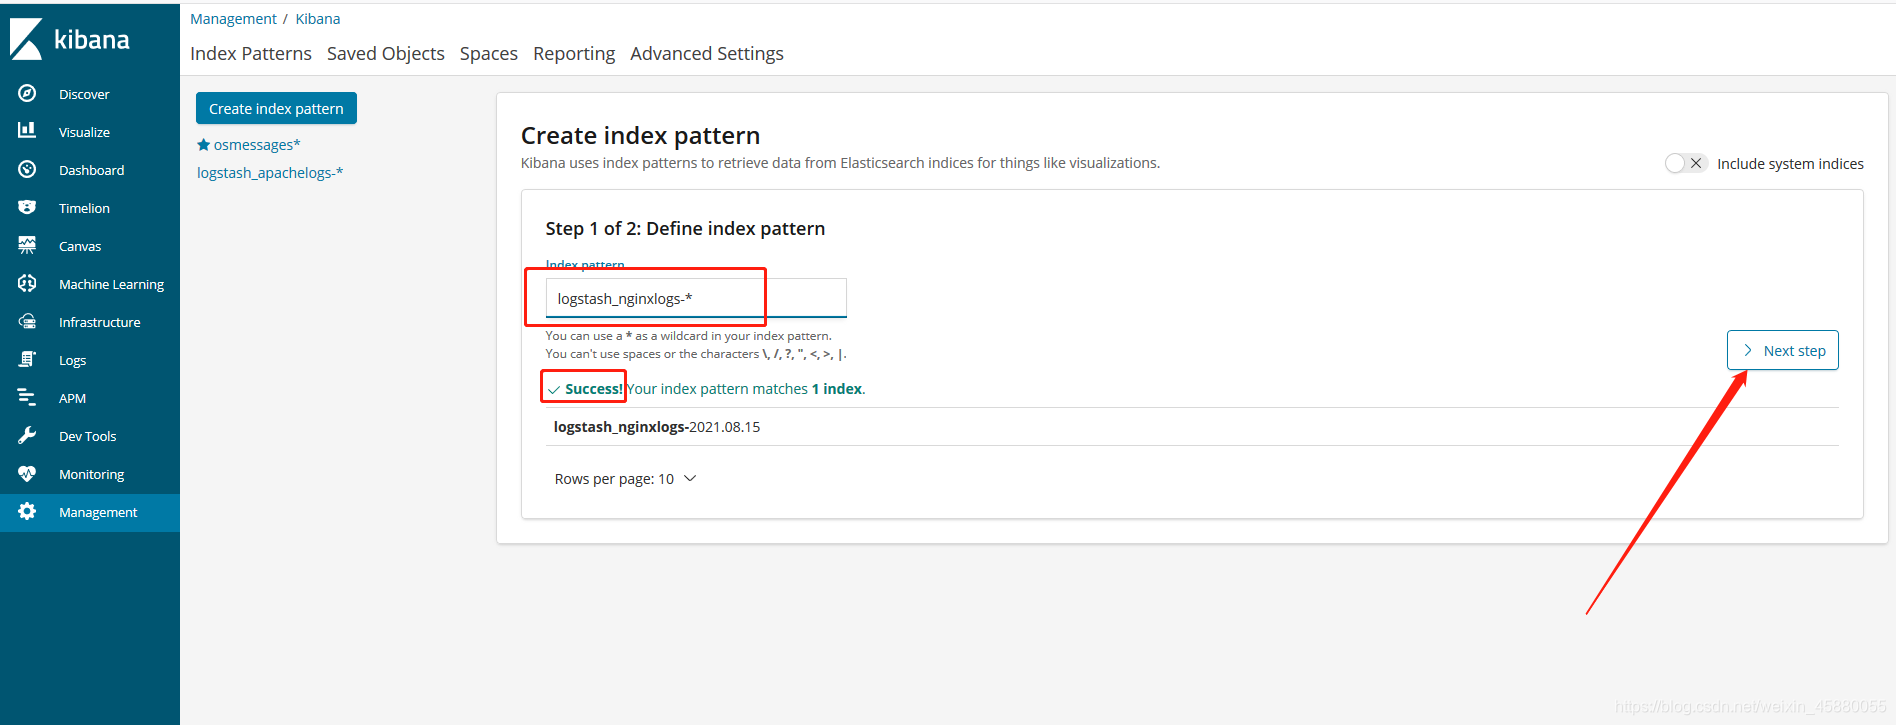Select the Visualize sidebar label
This screenshot has height=725, width=1896.
point(84,132)
